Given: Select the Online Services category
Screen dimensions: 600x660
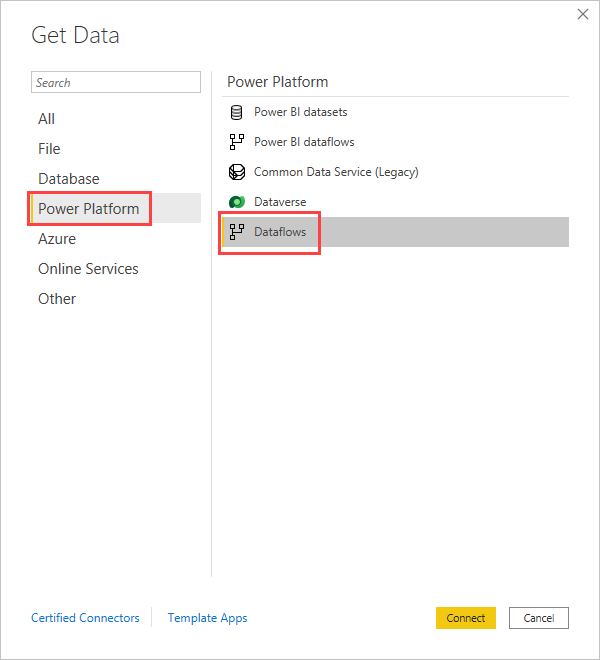Looking at the screenshot, I should pos(116,269).
